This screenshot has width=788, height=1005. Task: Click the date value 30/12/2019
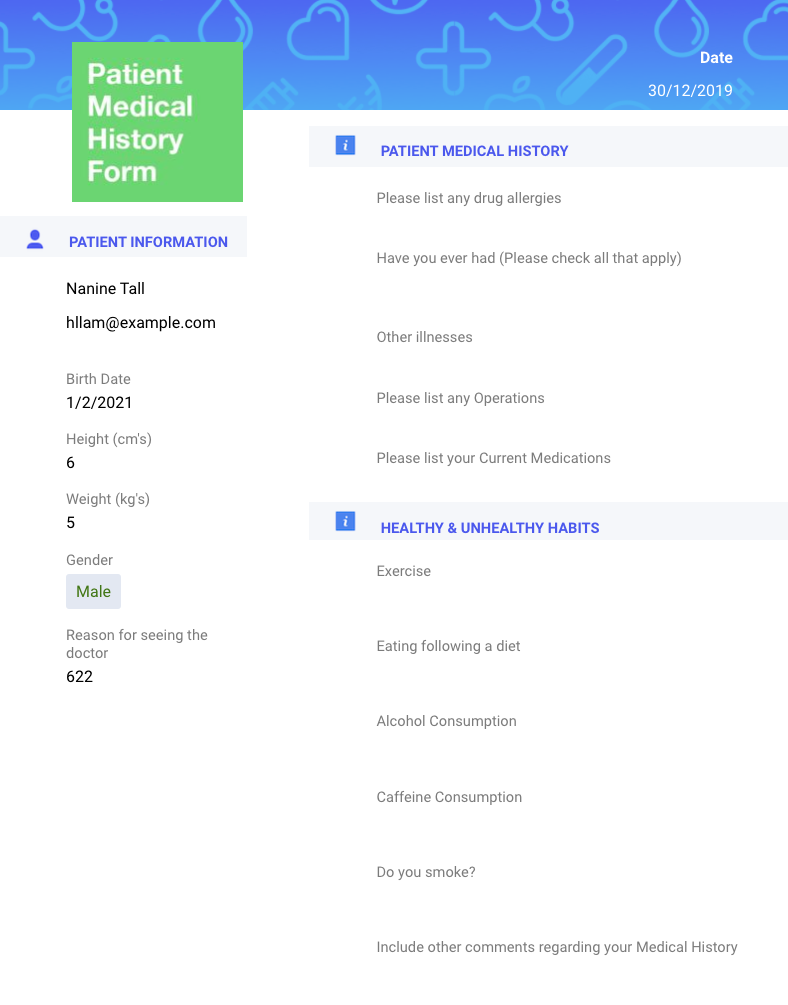tap(690, 90)
